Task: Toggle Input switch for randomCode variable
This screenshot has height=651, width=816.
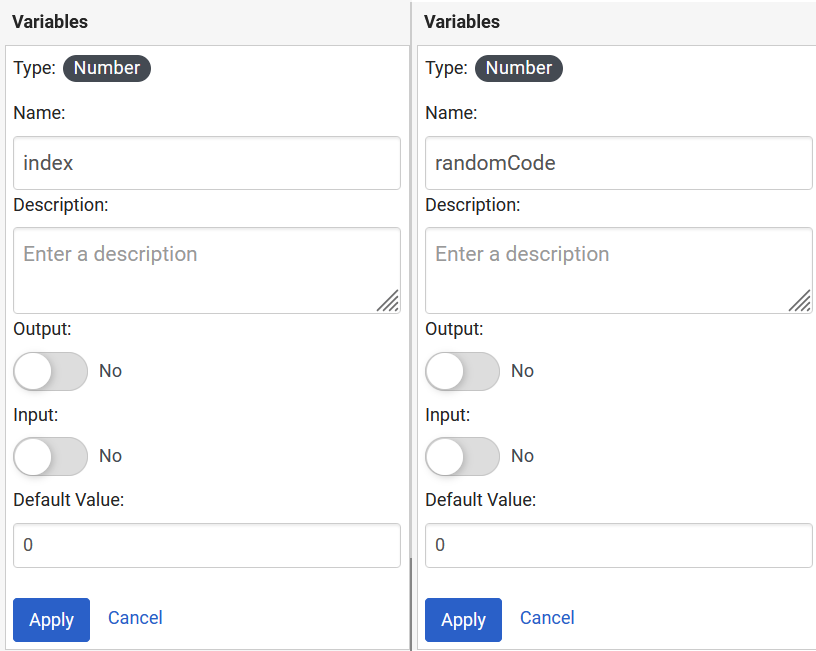Action: coord(462,456)
